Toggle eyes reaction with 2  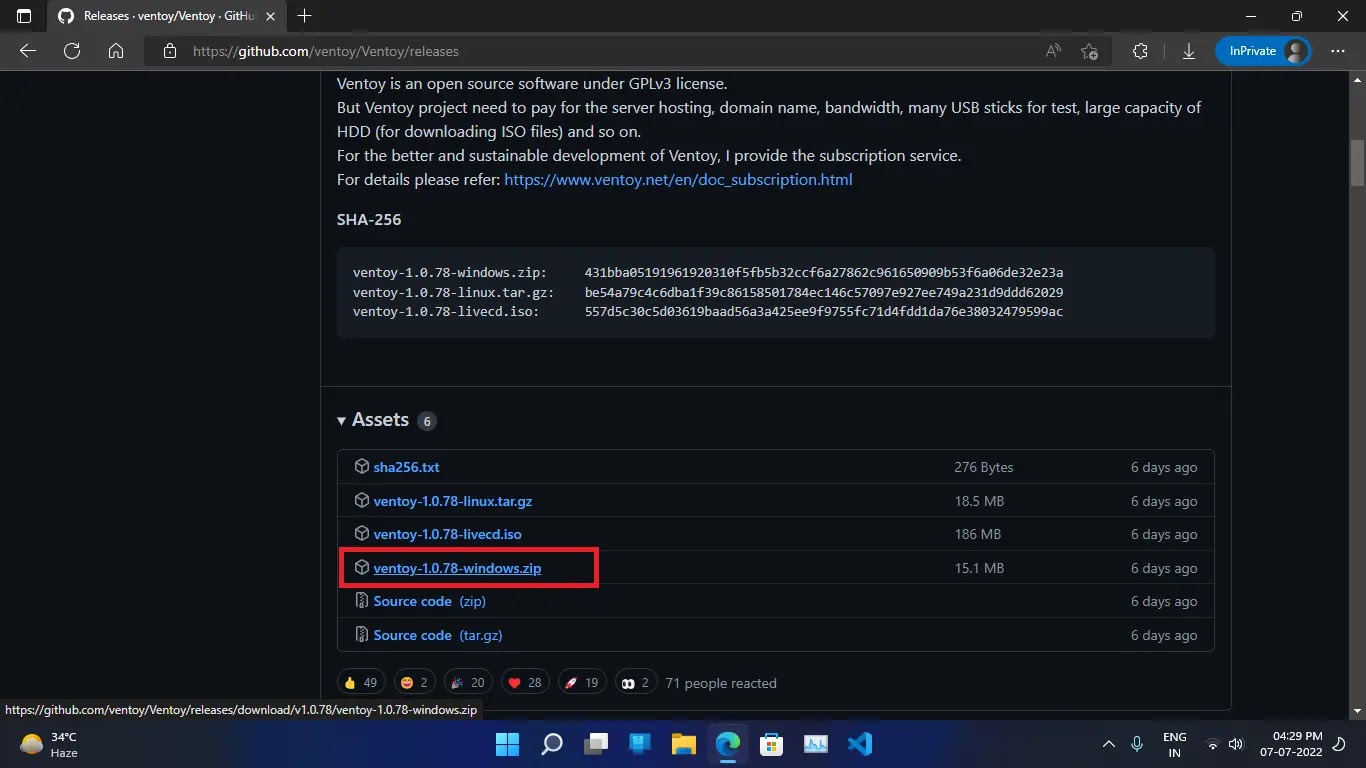click(x=636, y=683)
